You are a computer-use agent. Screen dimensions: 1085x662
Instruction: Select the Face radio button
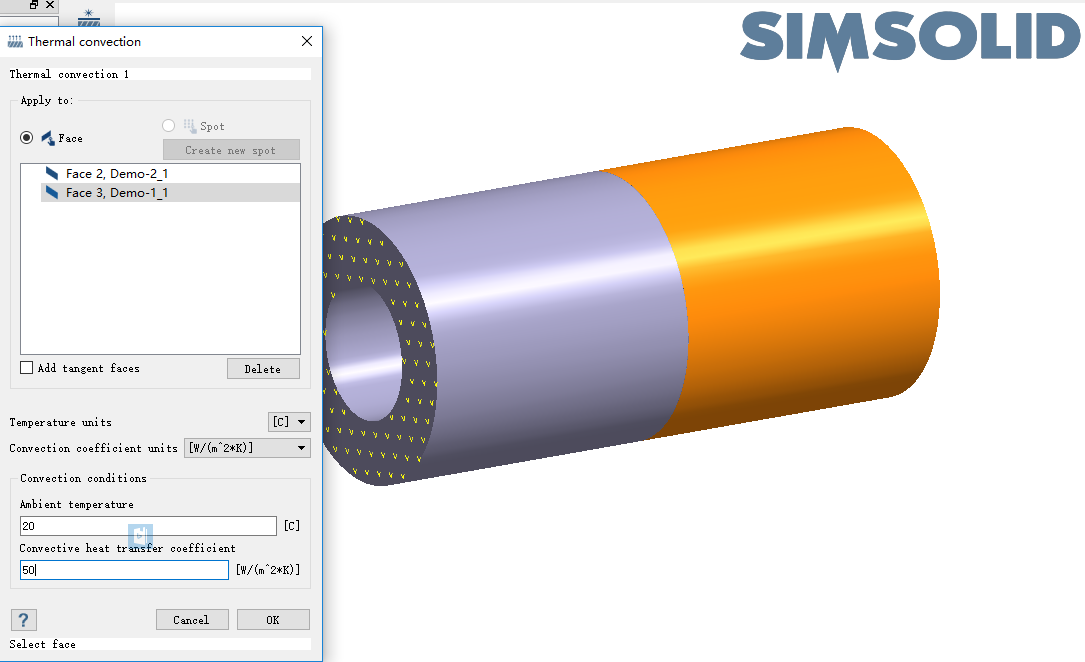pos(24,137)
